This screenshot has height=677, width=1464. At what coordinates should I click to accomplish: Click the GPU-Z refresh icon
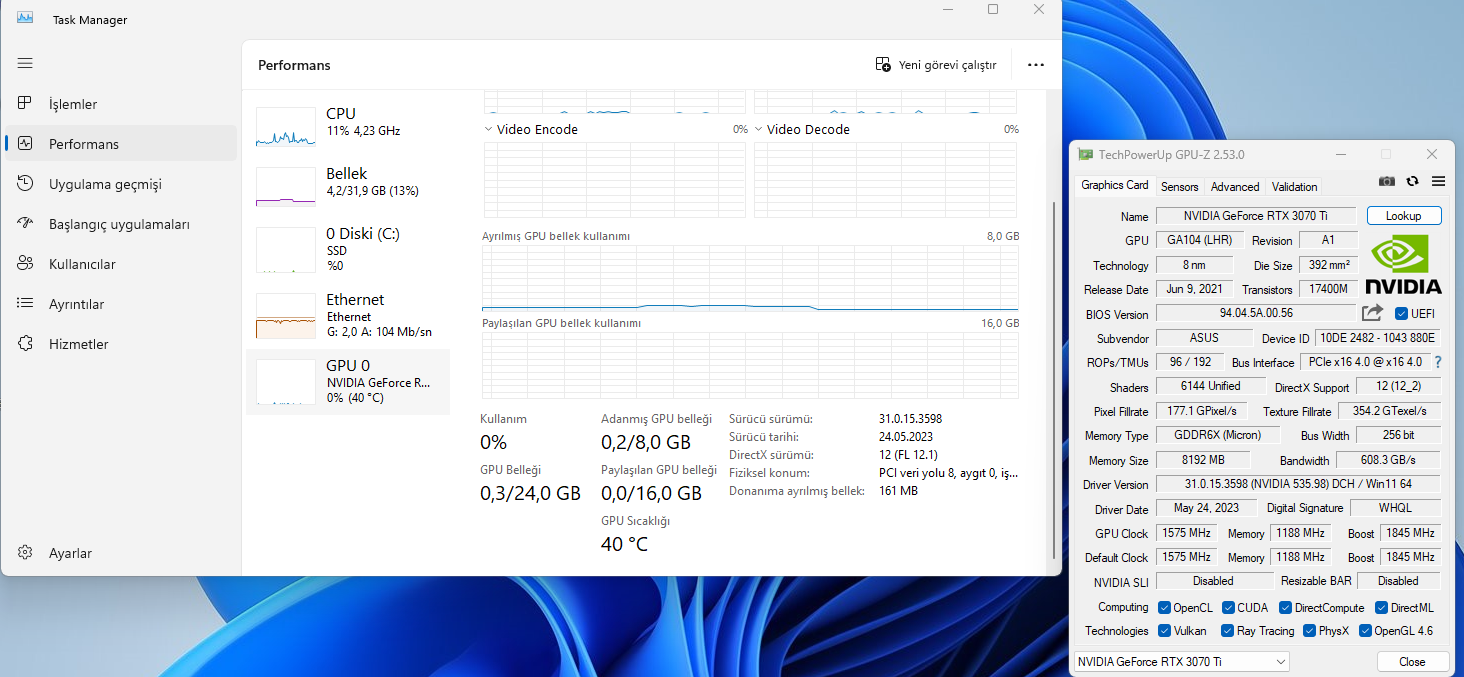1412,181
